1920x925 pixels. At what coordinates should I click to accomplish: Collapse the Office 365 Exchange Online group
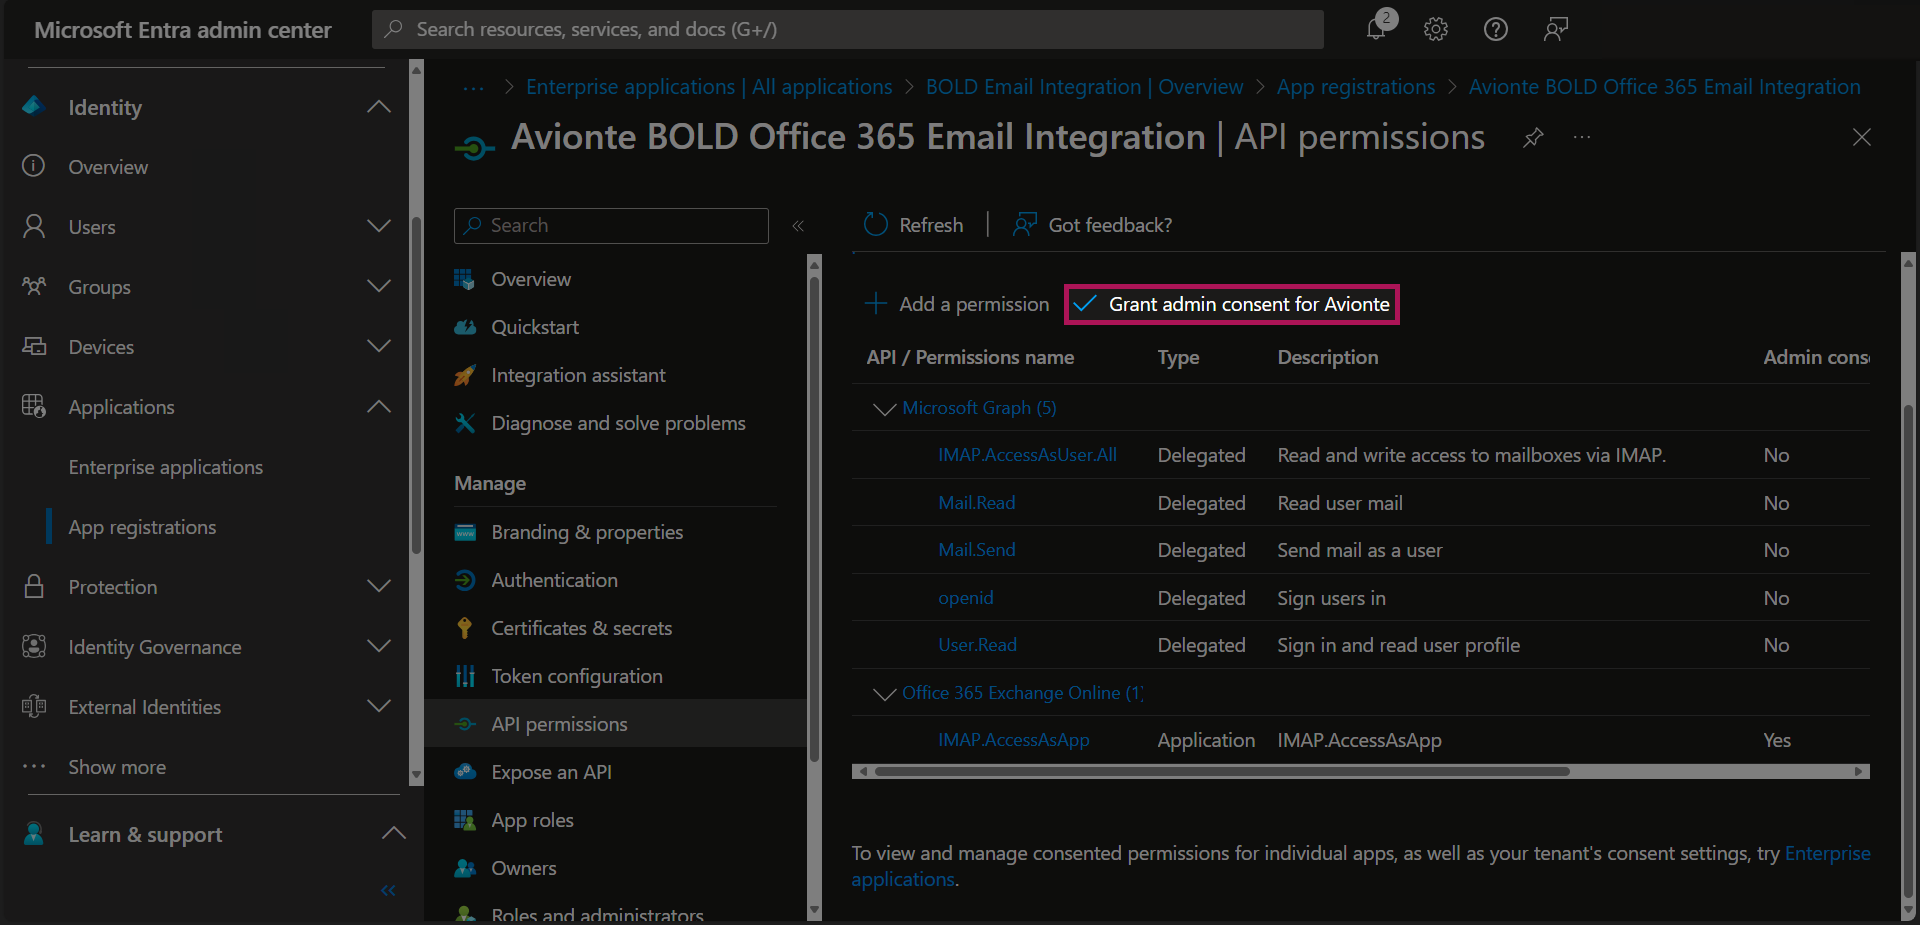click(x=884, y=694)
